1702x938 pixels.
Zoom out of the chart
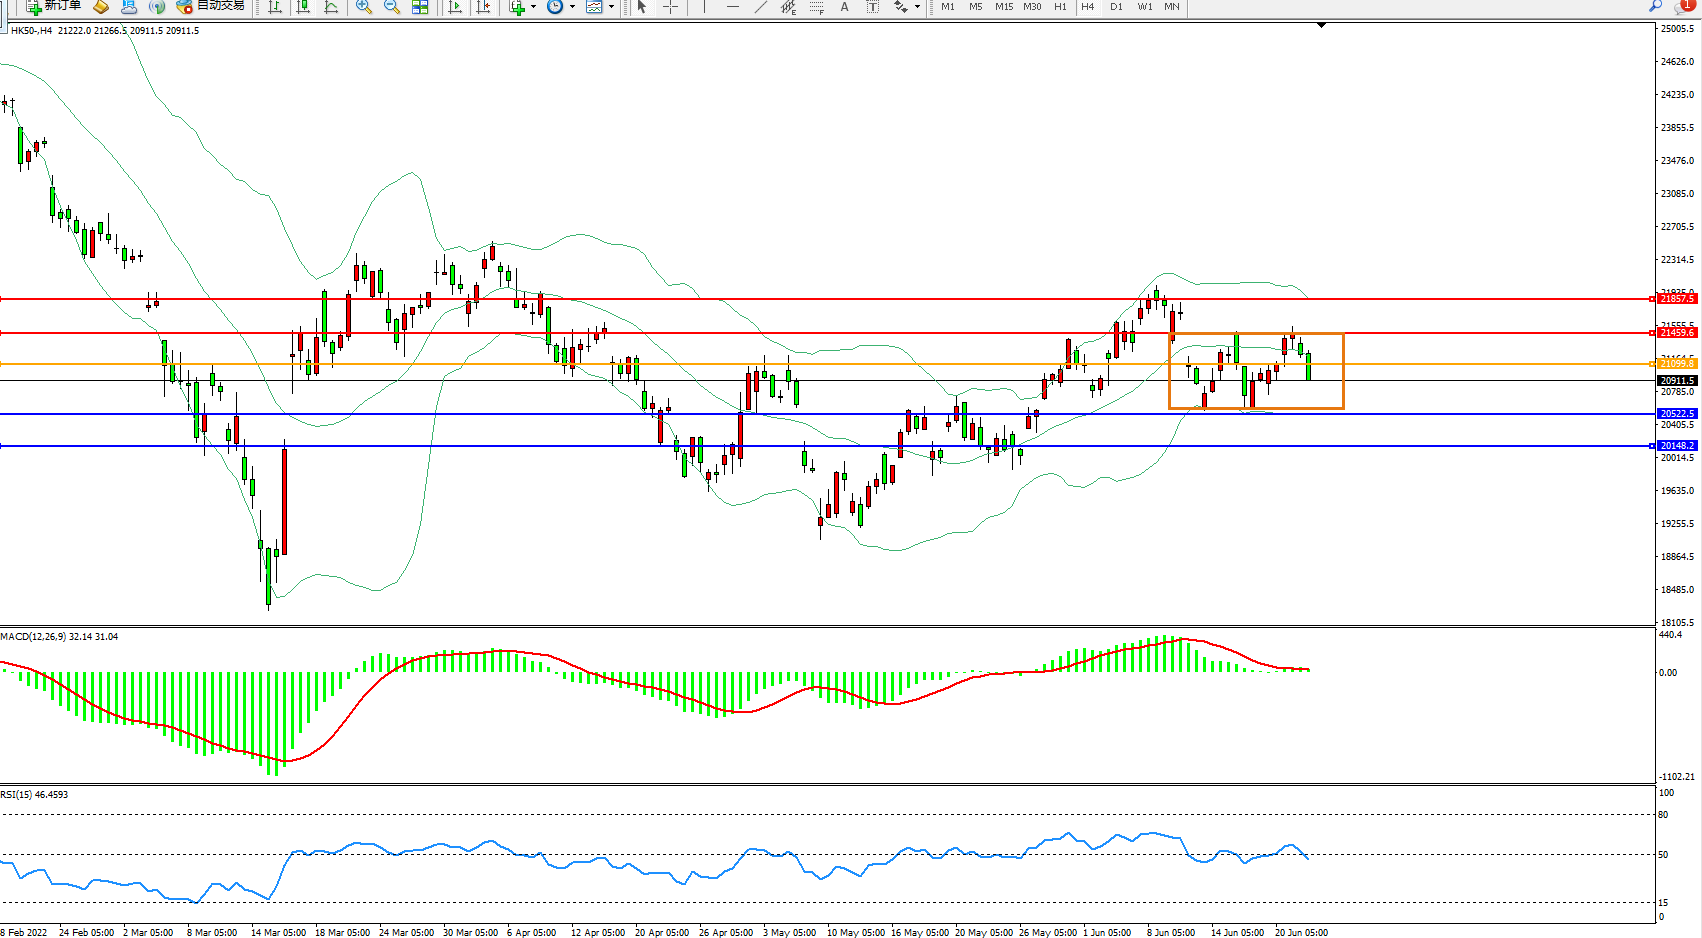click(392, 7)
